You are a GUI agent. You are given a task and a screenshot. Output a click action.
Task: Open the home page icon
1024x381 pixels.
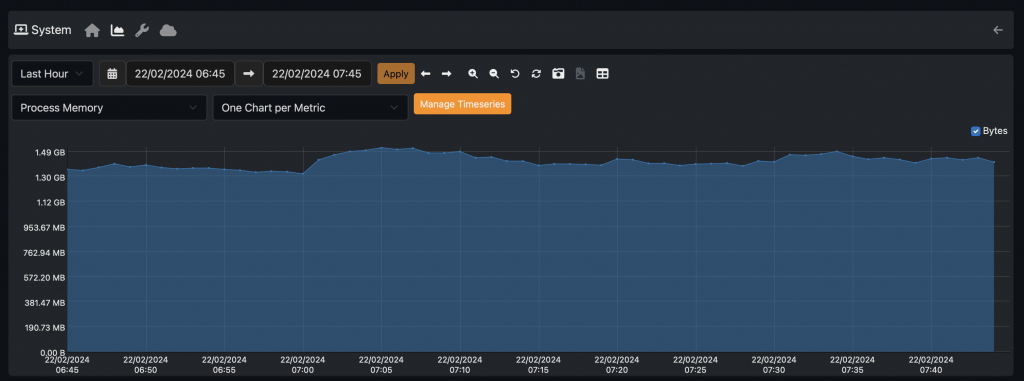coord(92,31)
